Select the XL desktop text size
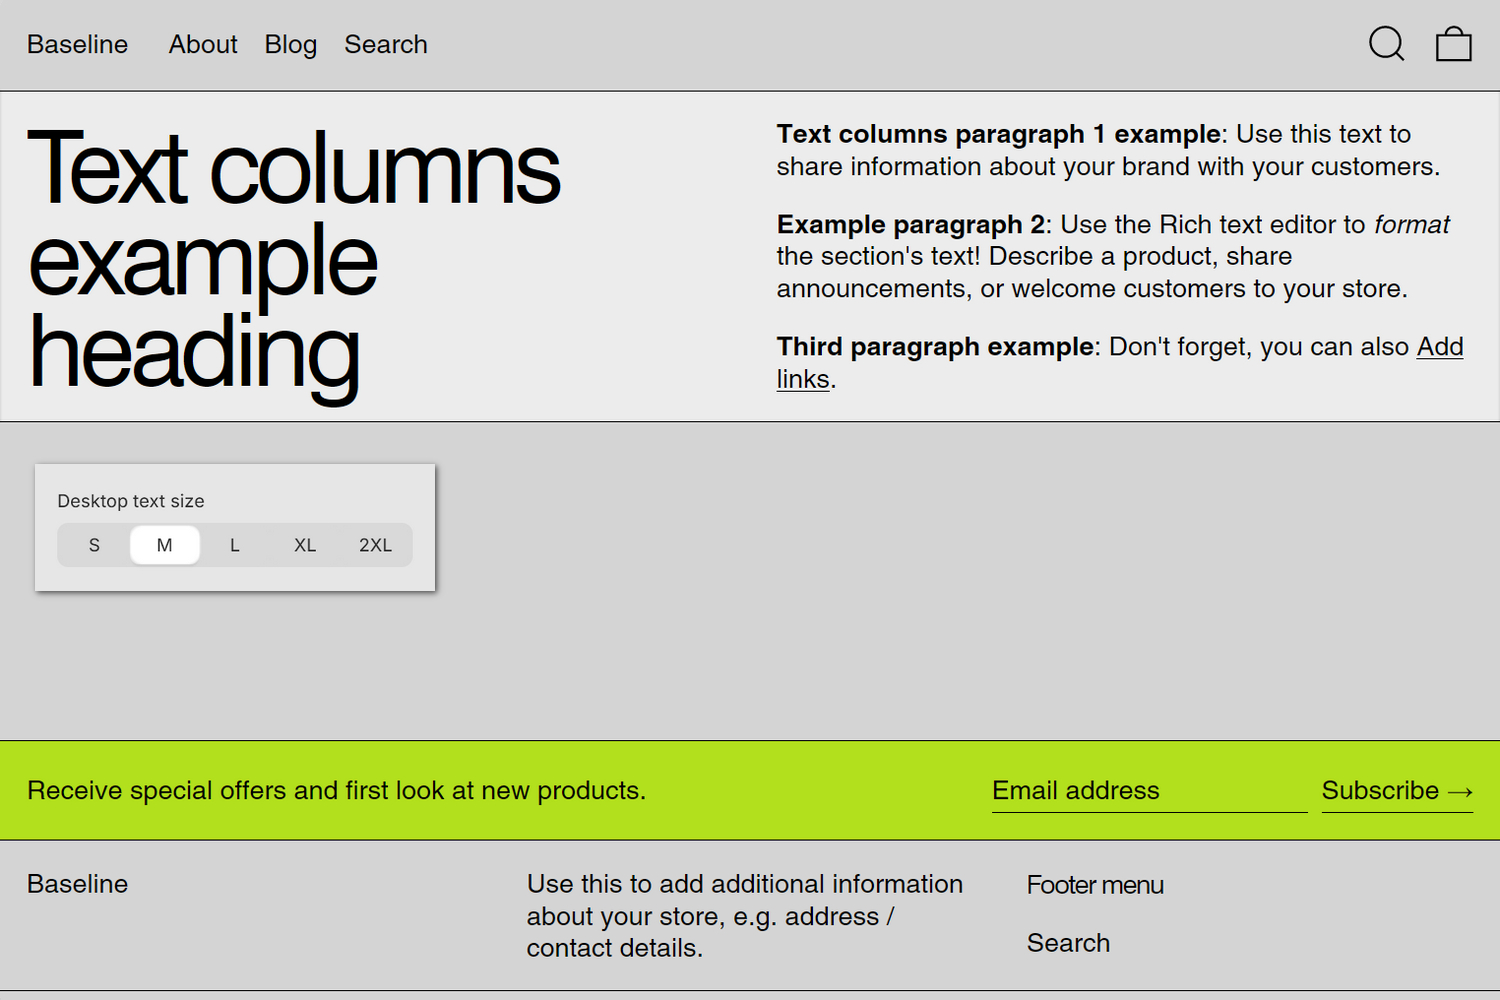 [x=305, y=545]
